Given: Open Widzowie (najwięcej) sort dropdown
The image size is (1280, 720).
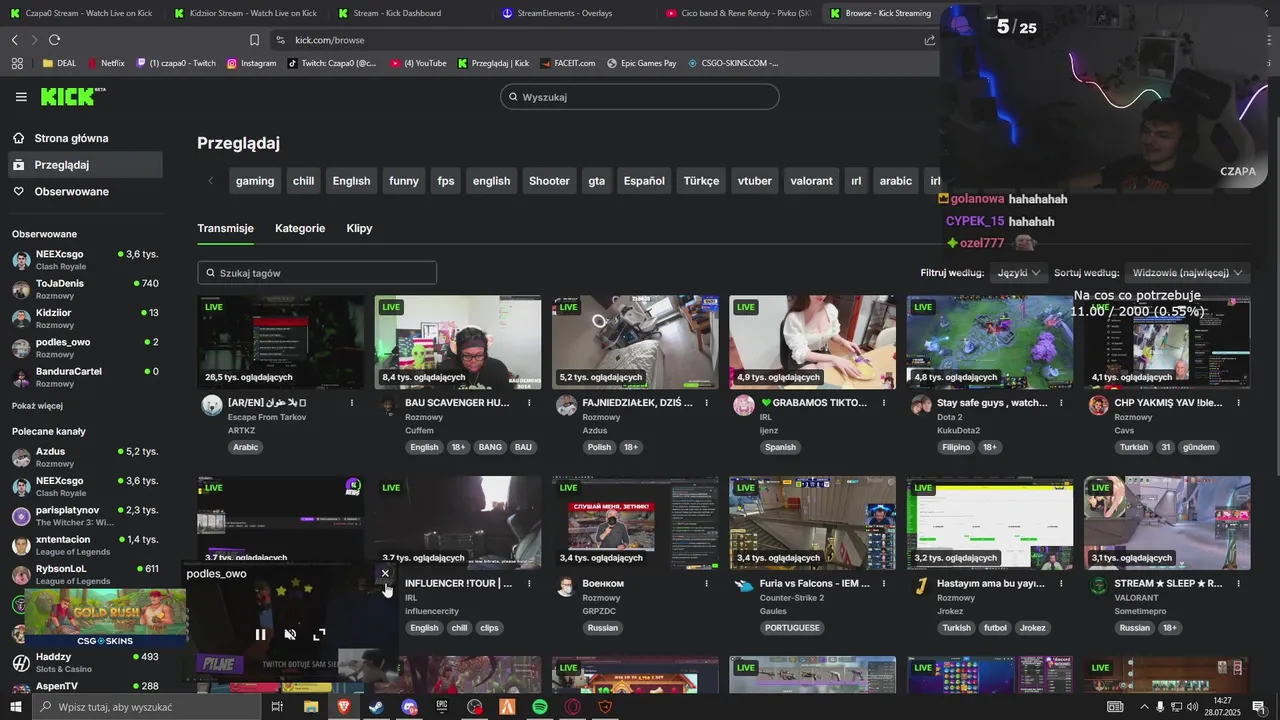Looking at the screenshot, I should tap(1187, 273).
